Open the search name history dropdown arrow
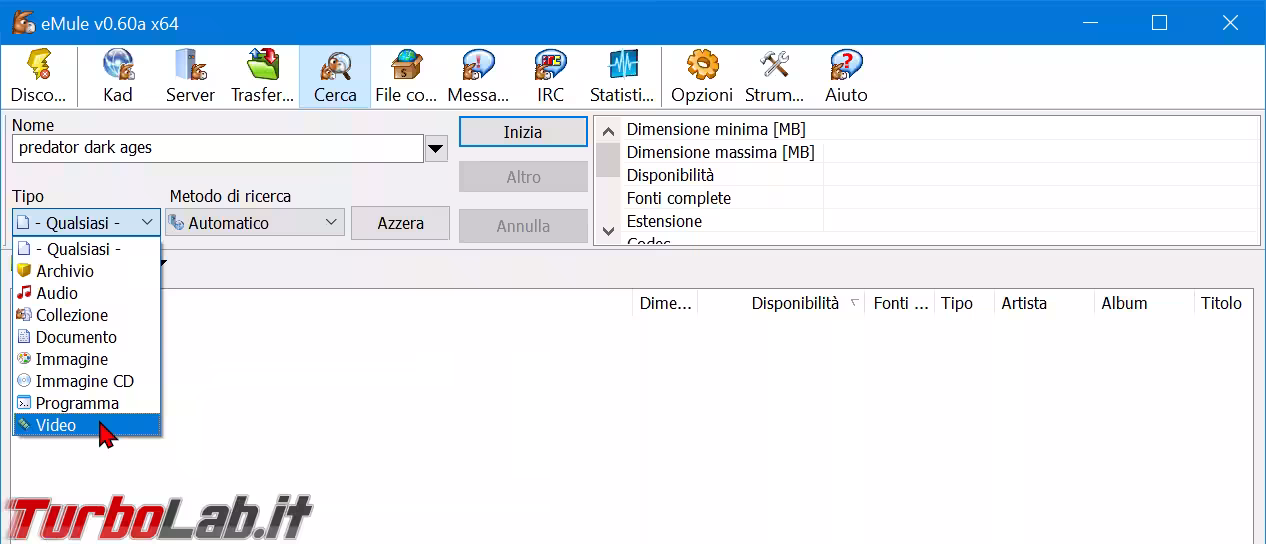Image resolution: width=1266 pixels, height=544 pixels. click(436, 150)
